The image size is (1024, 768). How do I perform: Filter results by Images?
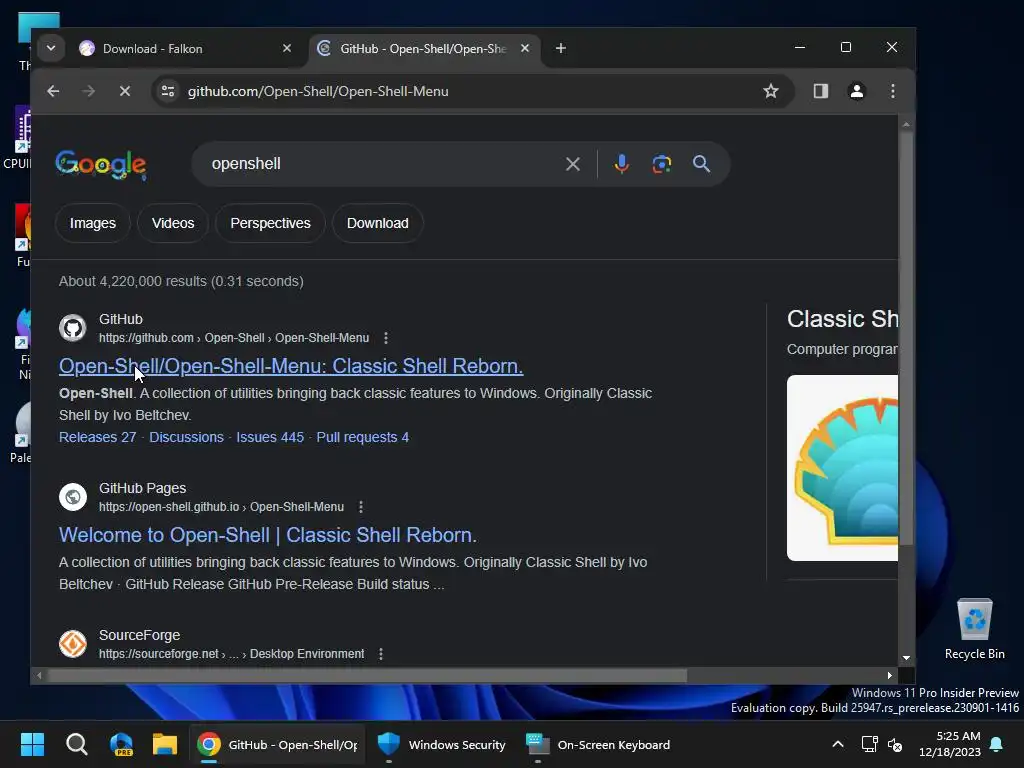coord(93,223)
